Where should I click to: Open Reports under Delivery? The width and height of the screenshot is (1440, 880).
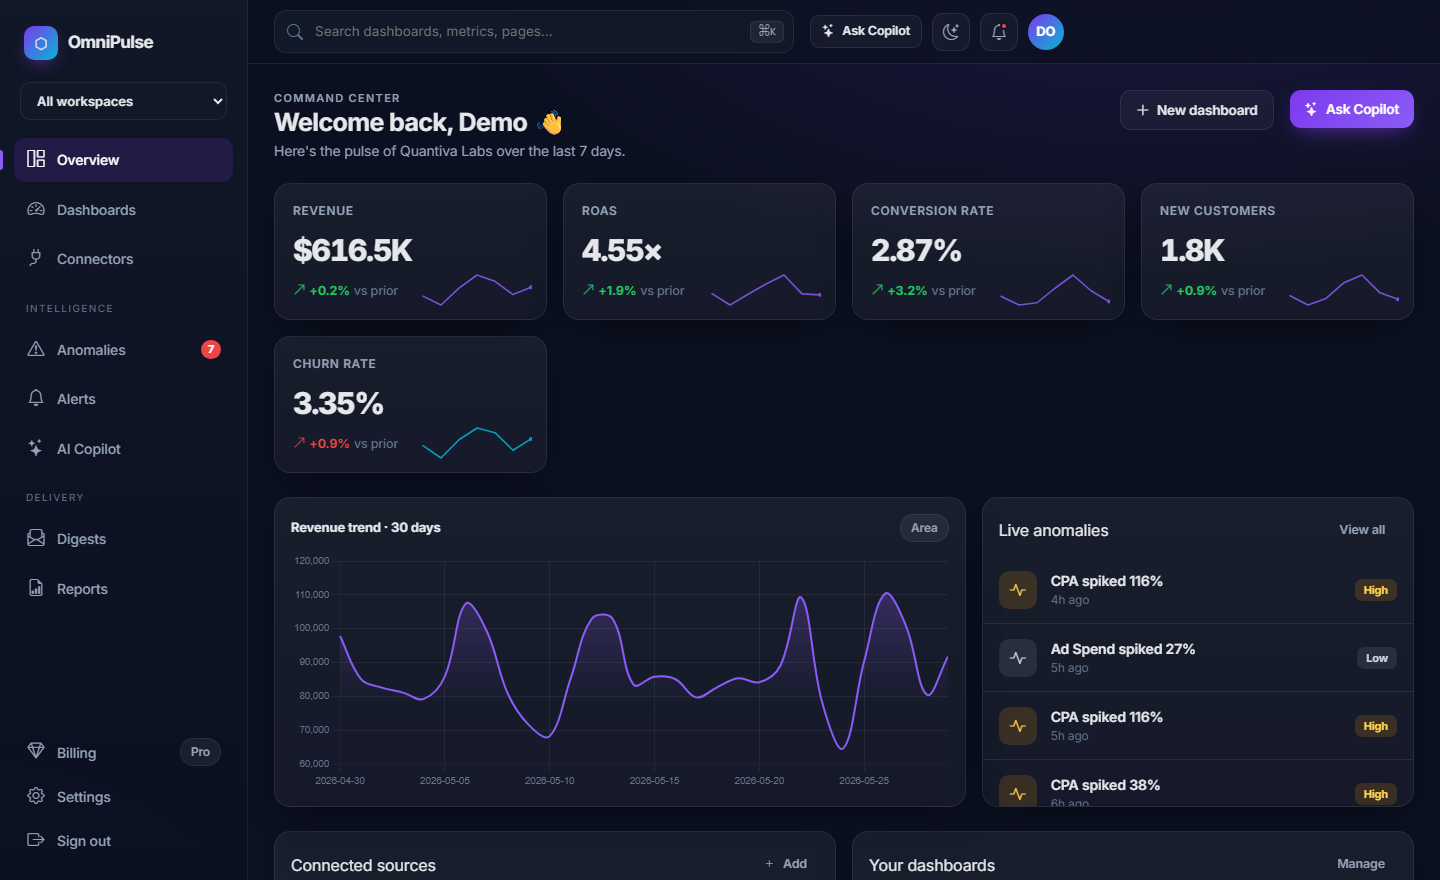coord(124,589)
